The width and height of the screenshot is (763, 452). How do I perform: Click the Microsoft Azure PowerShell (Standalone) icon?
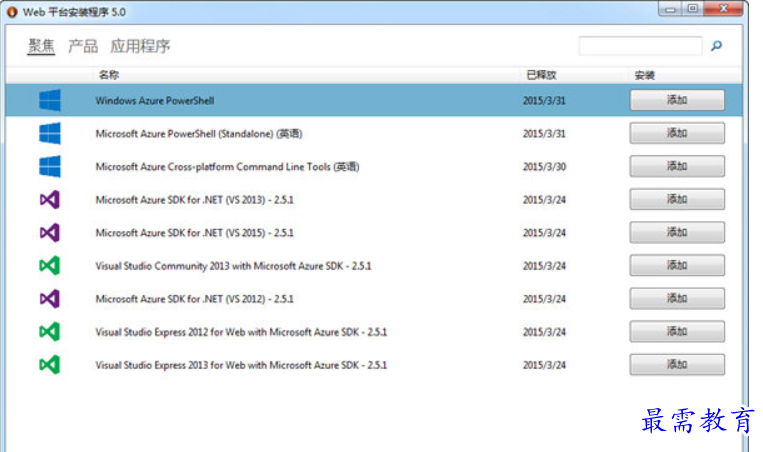click(x=50, y=133)
